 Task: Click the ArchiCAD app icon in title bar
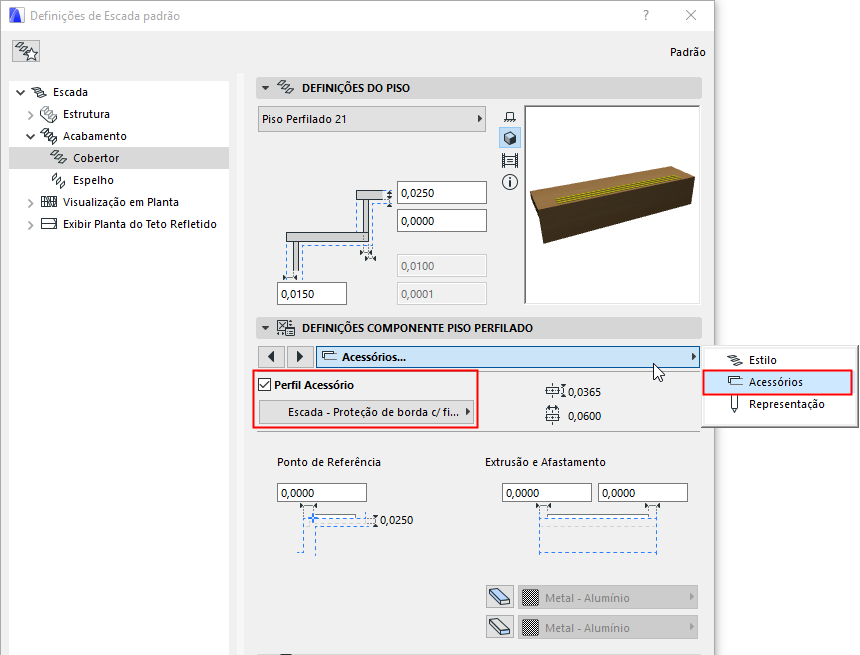pos(16,15)
